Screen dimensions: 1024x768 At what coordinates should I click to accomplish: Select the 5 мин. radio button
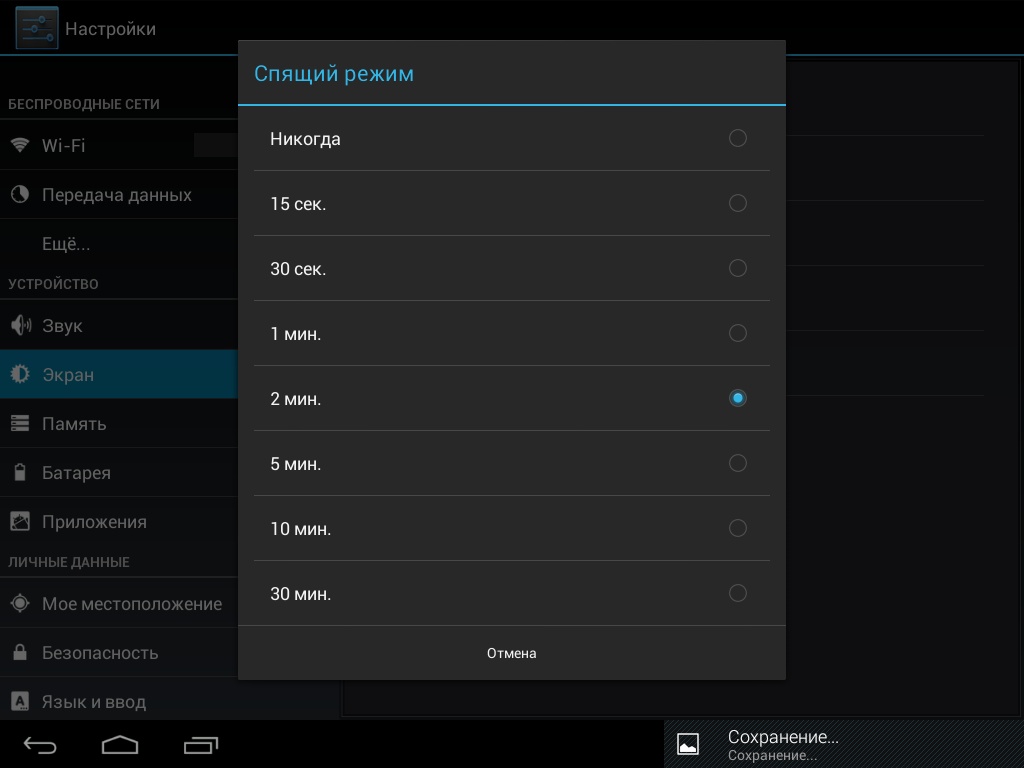(x=737, y=463)
